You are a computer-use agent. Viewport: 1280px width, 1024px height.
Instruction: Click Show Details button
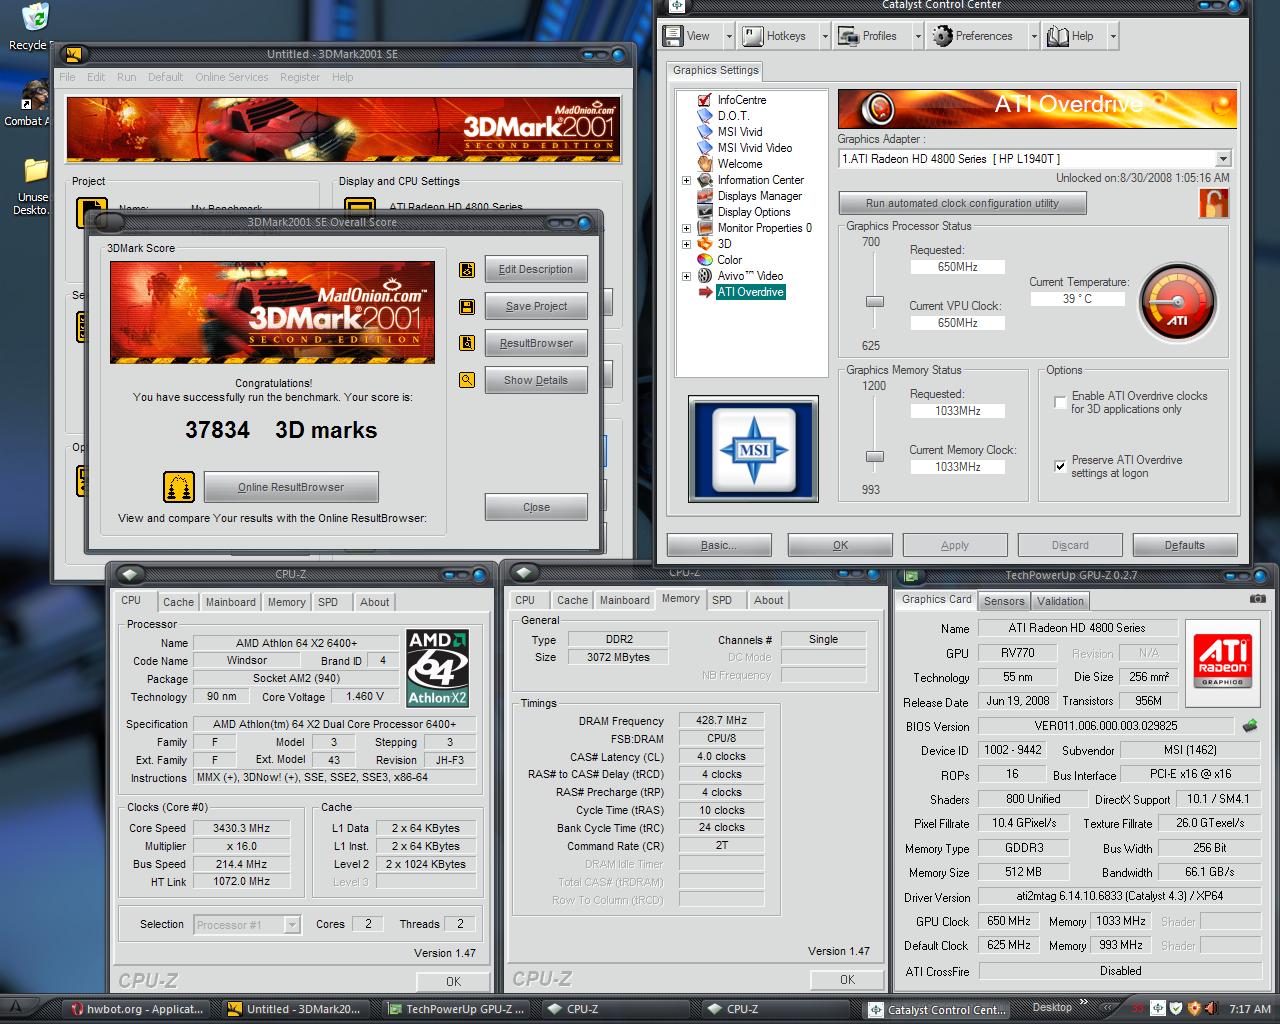(536, 380)
